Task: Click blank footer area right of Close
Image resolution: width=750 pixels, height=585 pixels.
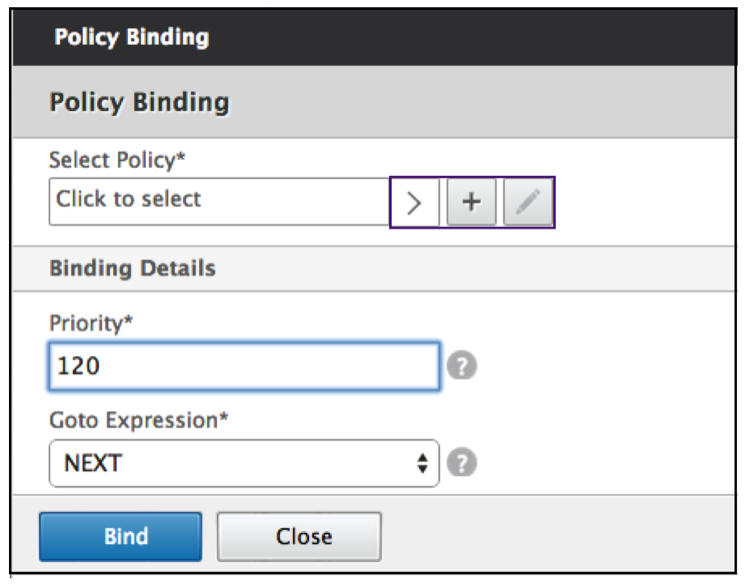Action: coord(560,537)
